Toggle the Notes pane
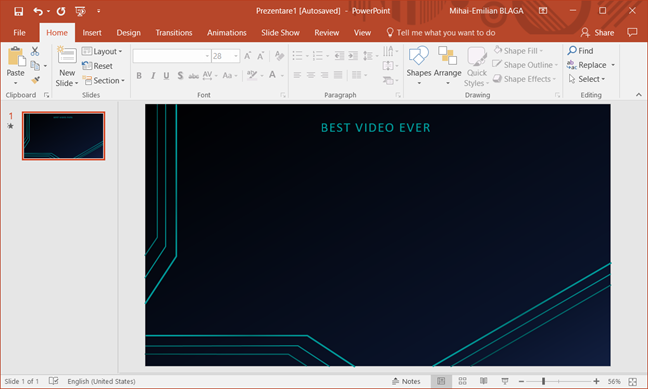648x389 pixels. pyautogui.click(x=406, y=381)
